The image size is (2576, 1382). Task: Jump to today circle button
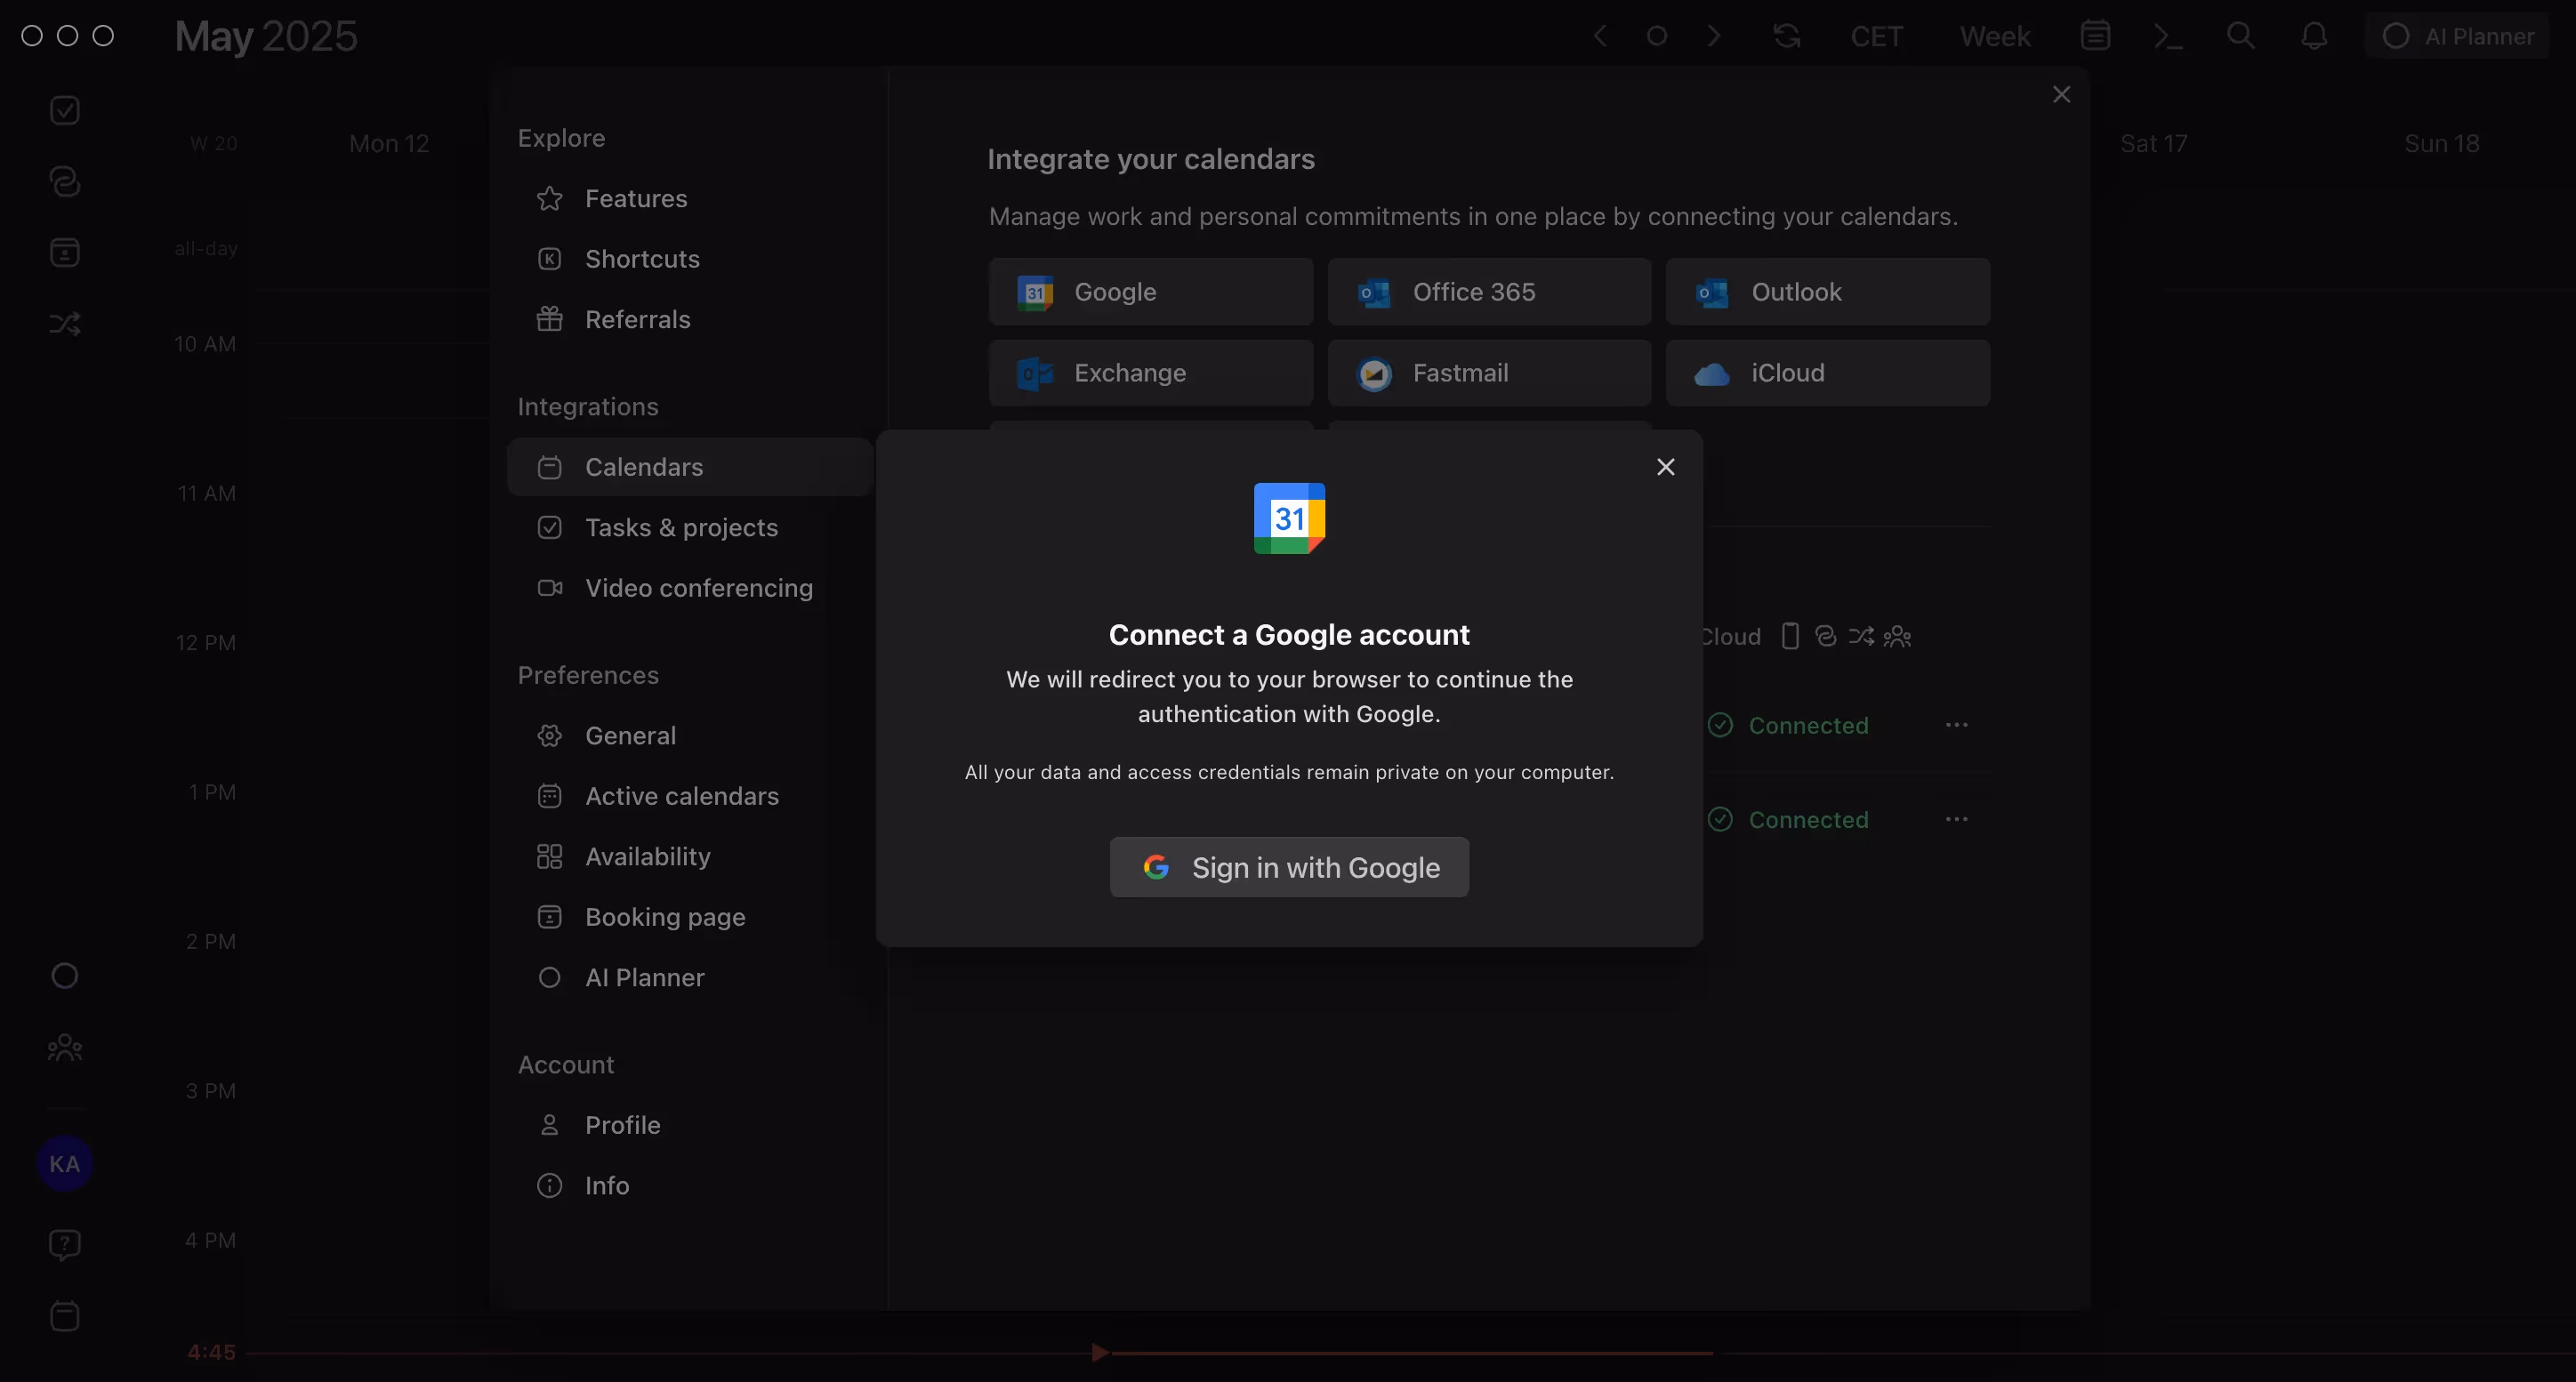(1657, 36)
